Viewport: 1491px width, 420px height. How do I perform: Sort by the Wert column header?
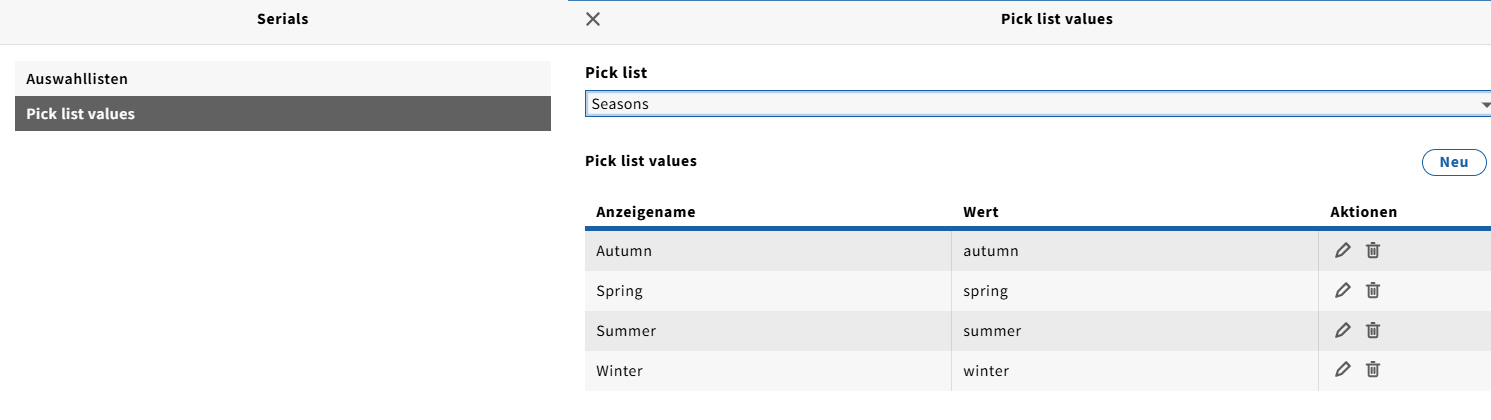pyautogui.click(x=981, y=212)
